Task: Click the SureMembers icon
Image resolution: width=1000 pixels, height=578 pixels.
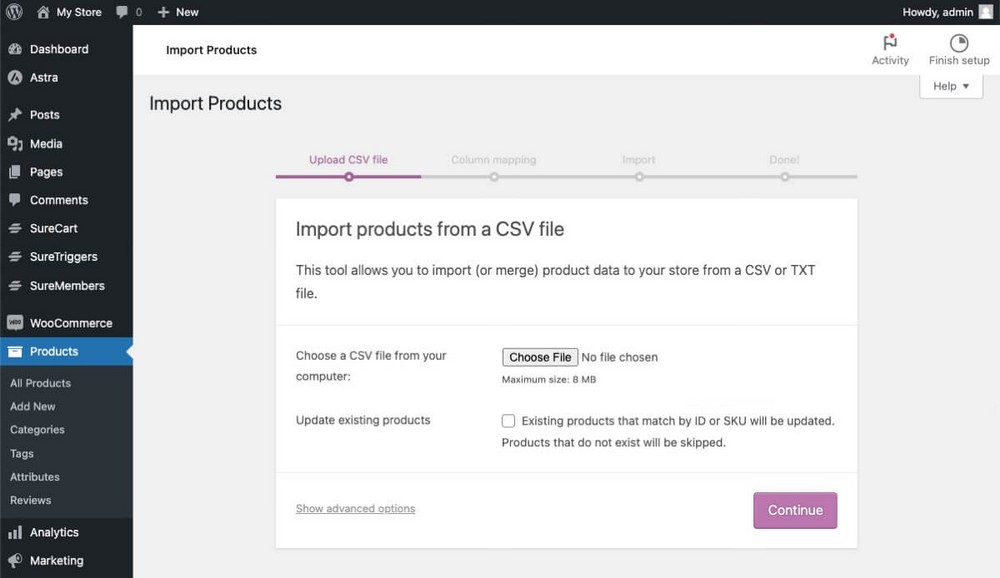Action: pos(15,286)
